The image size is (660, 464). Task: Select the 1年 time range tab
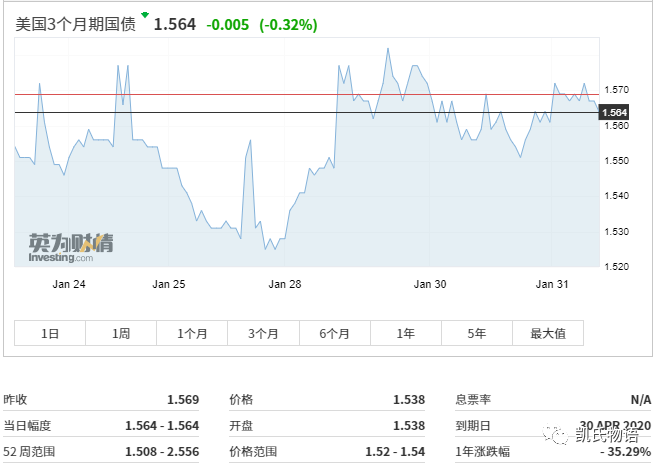point(406,333)
